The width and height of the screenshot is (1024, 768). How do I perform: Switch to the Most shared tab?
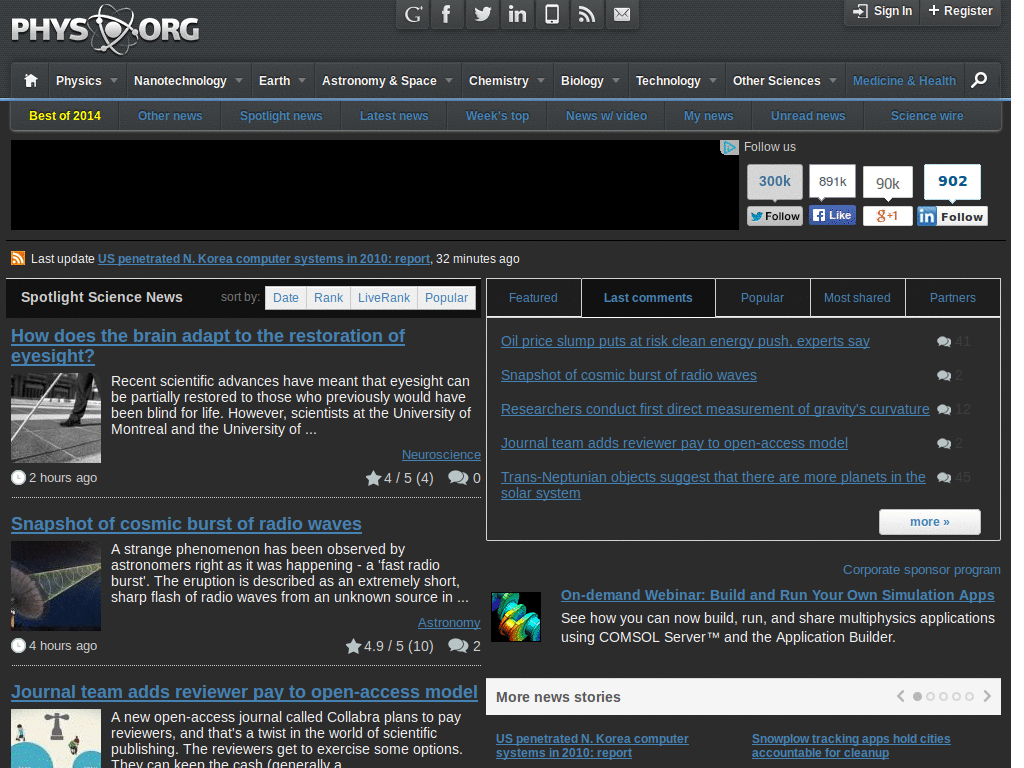tap(857, 297)
